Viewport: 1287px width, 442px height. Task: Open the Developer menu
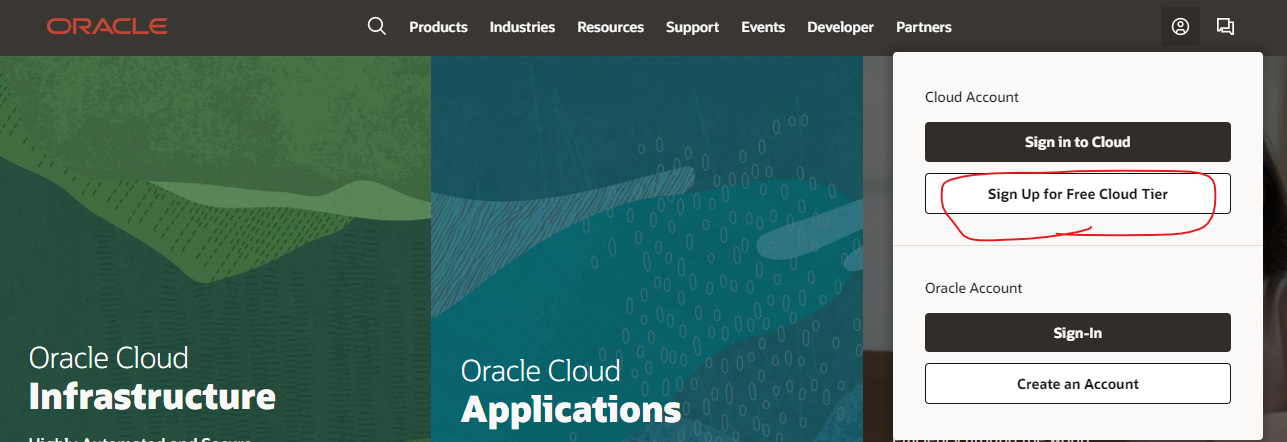pyautogui.click(x=840, y=27)
